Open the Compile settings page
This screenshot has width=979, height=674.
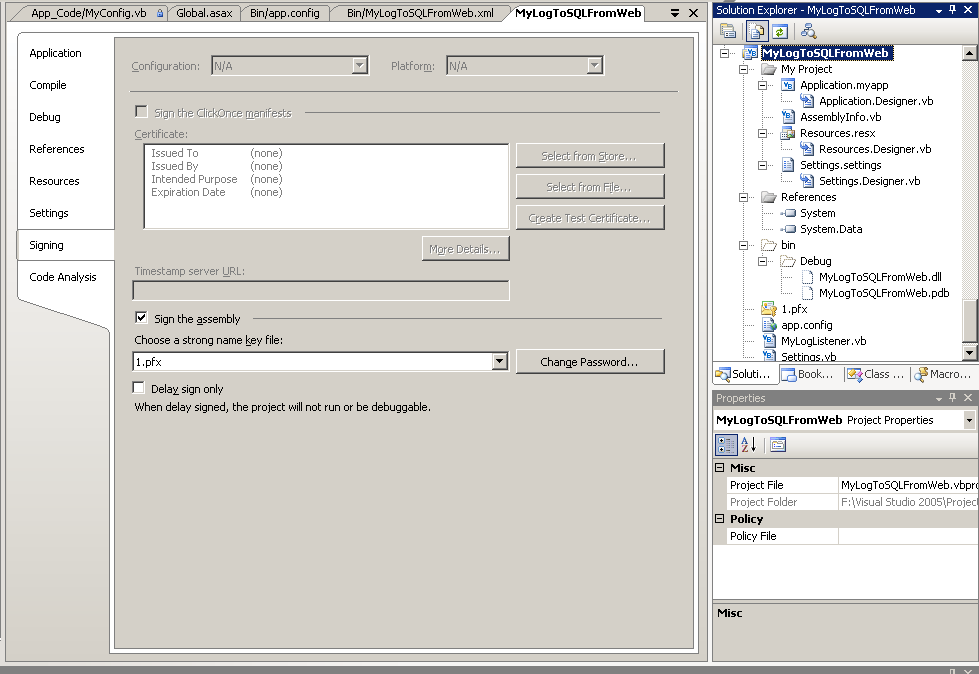click(47, 85)
